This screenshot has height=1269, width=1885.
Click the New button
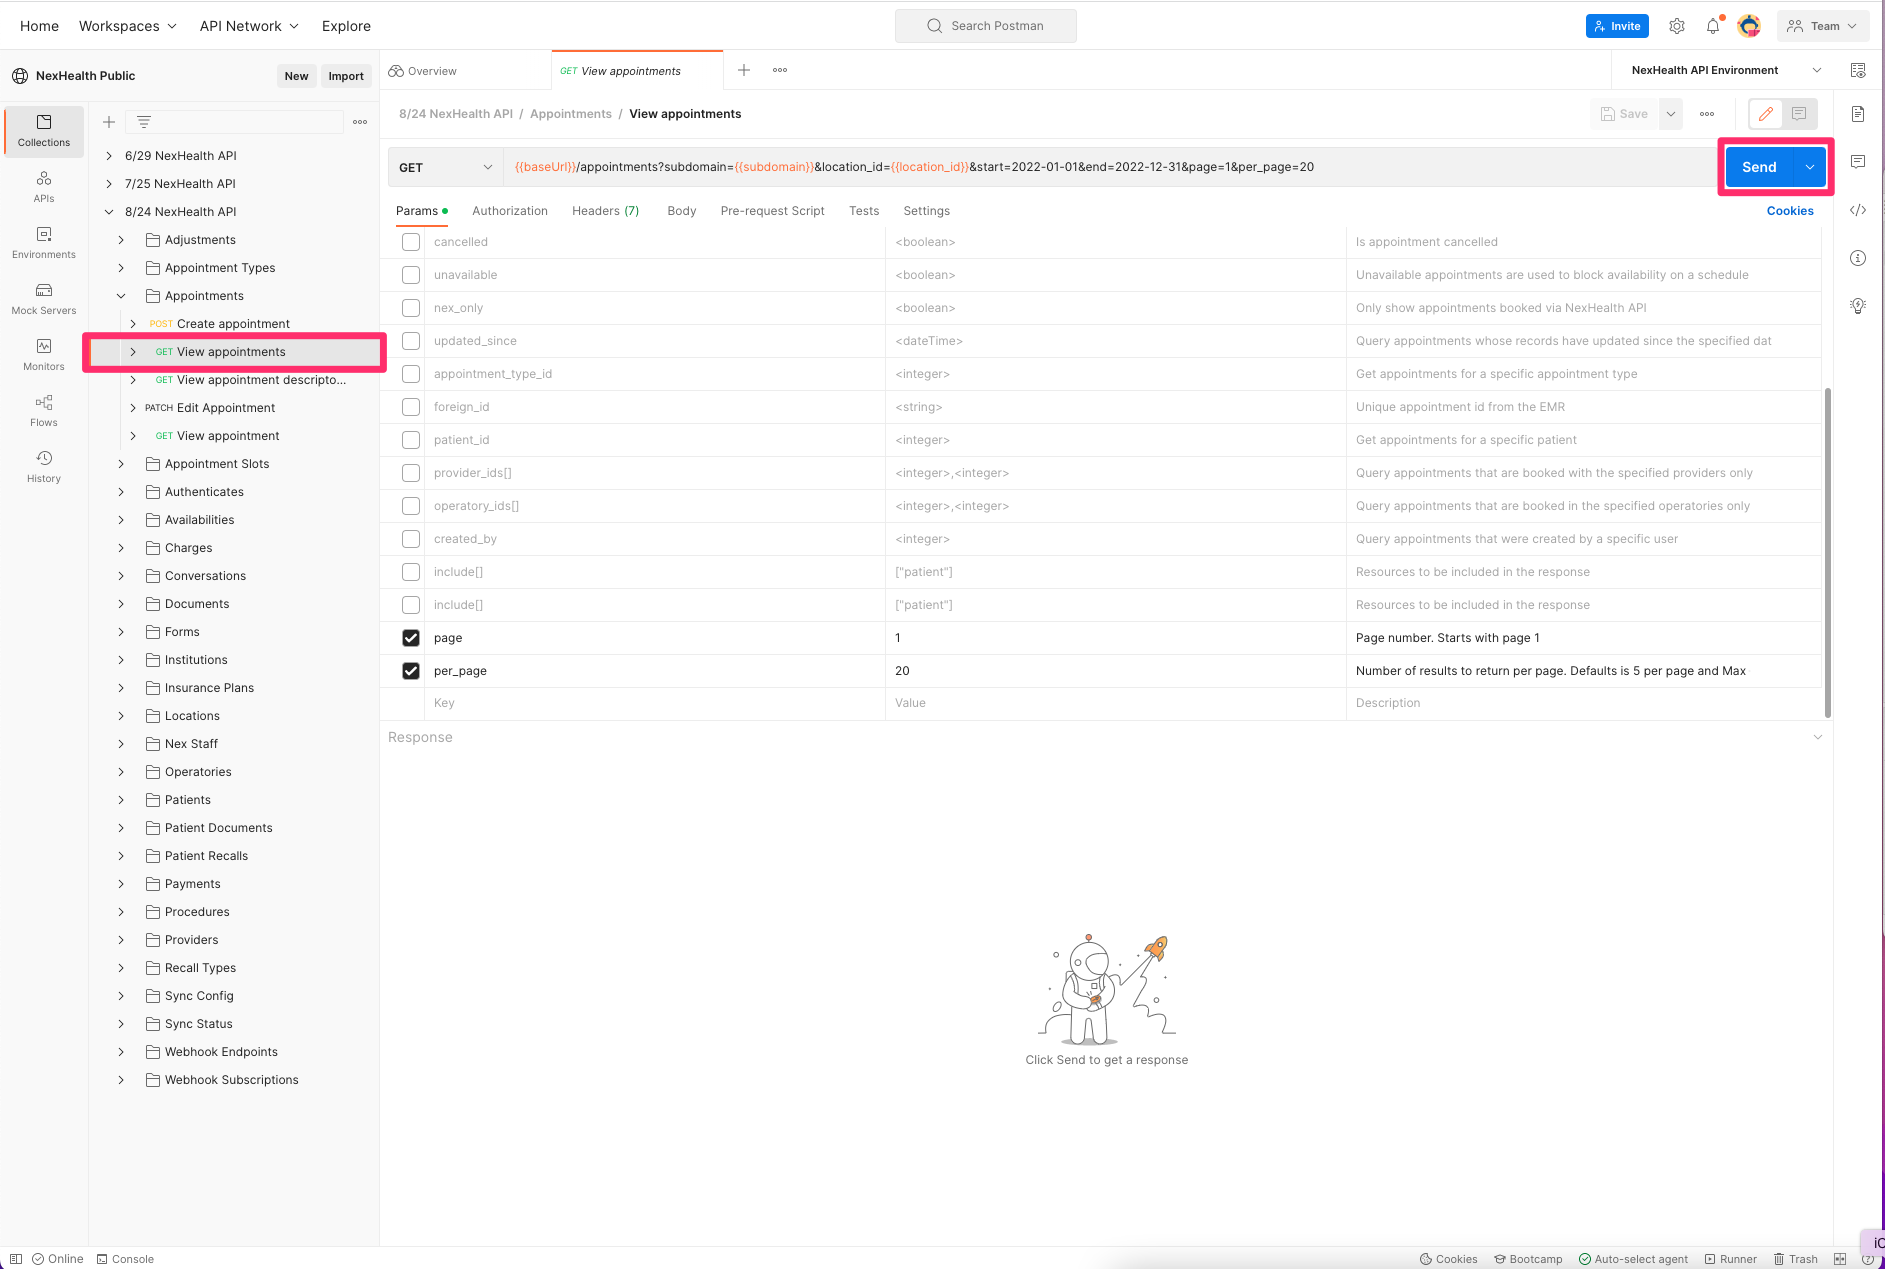point(296,76)
